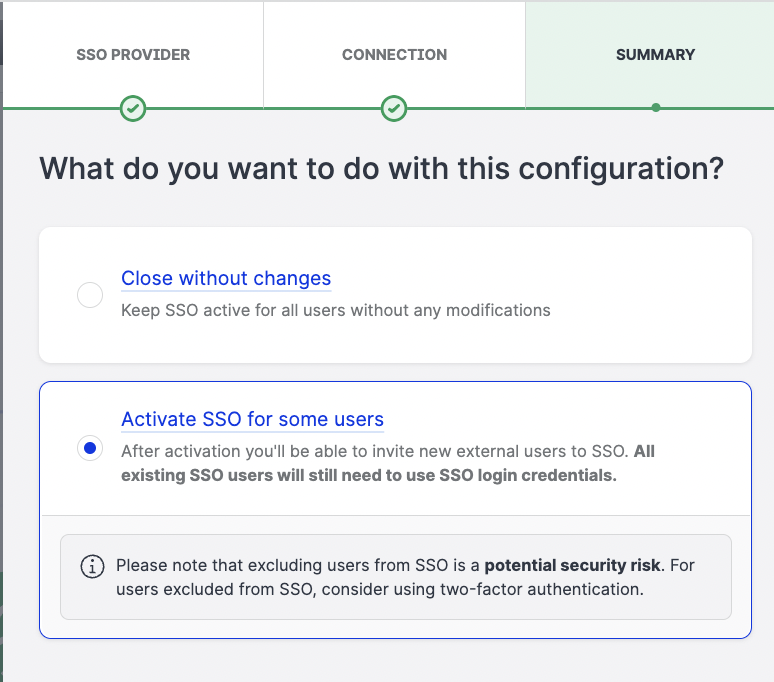
Task: Click the green checkmark under Connection
Action: pyautogui.click(x=394, y=108)
